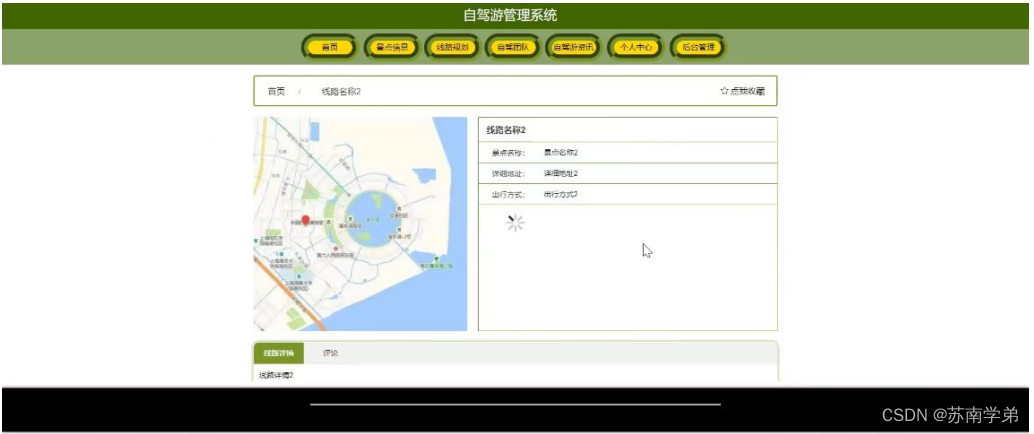Click the route map thumbnail image

(360, 224)
